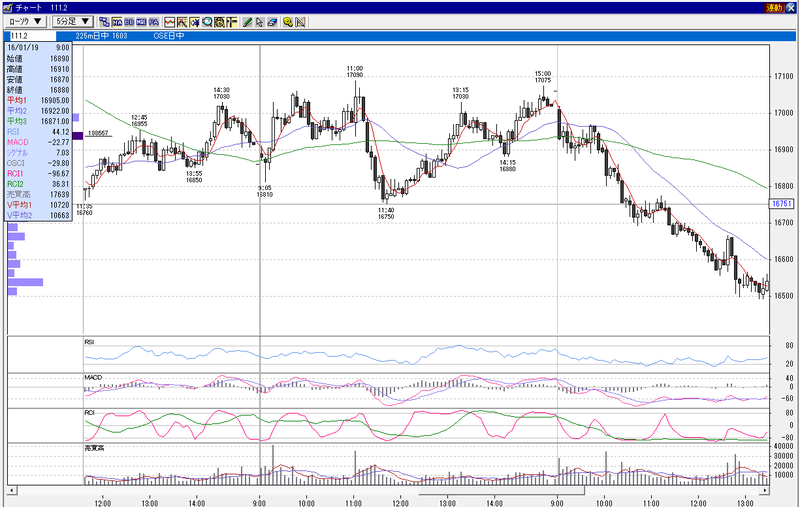Click the 高値 16910 row

click(x=38, y=69)
